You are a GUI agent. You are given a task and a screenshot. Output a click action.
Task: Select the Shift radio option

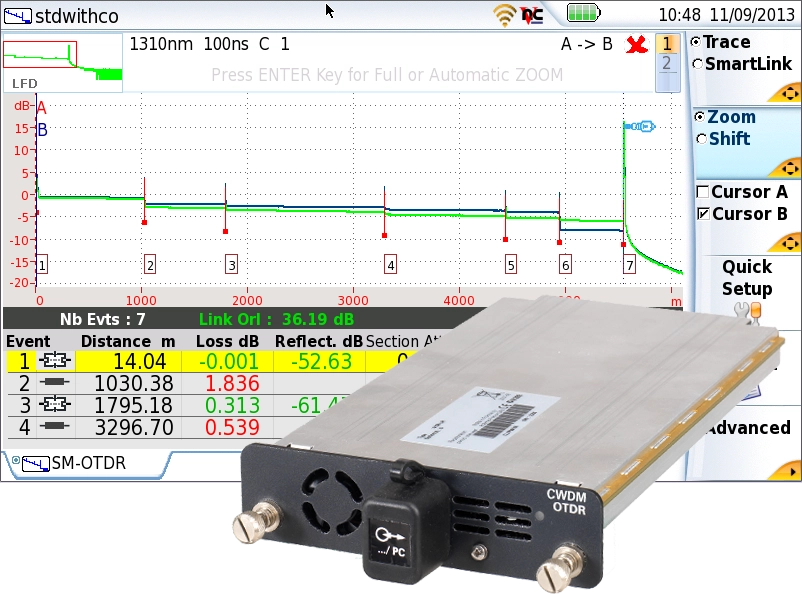click(x=702, y=139)
